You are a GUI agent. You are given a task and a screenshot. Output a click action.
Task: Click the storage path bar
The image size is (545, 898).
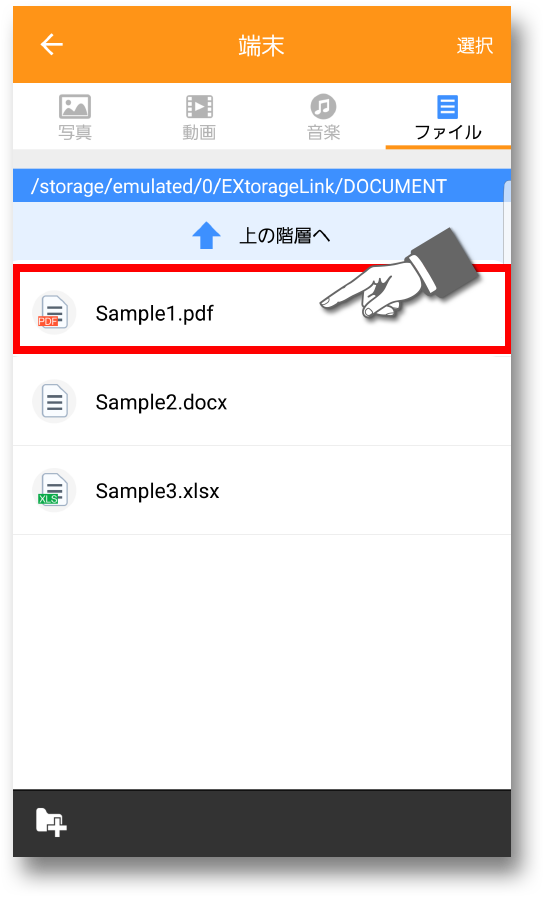262,186
